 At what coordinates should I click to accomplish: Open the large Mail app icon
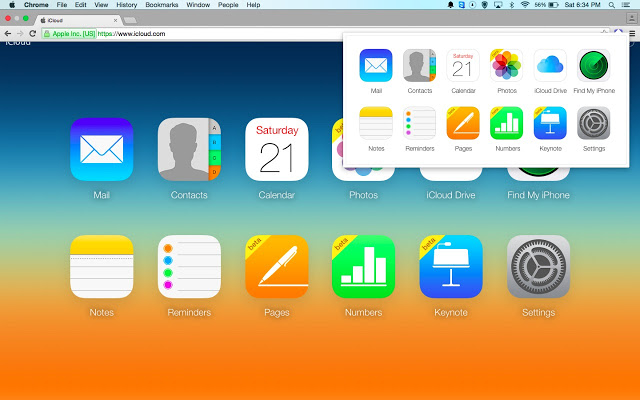102,149
